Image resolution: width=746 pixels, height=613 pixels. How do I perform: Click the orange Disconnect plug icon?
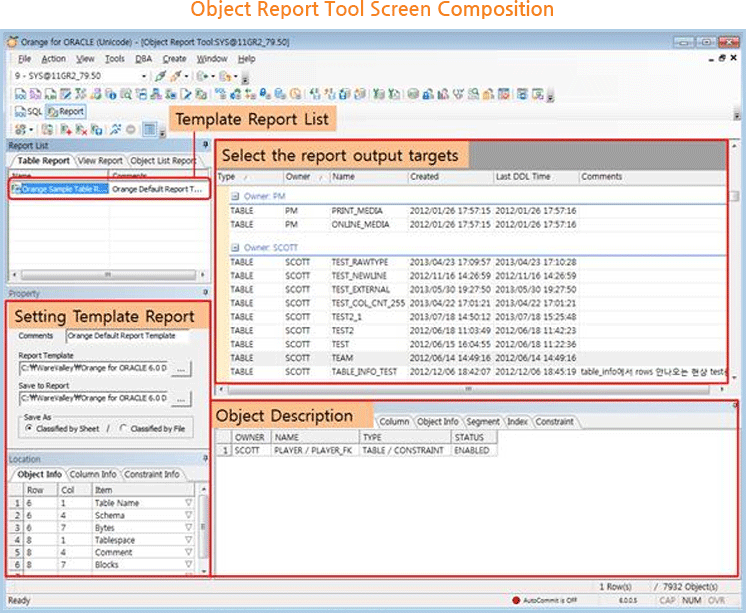(176, 76)
